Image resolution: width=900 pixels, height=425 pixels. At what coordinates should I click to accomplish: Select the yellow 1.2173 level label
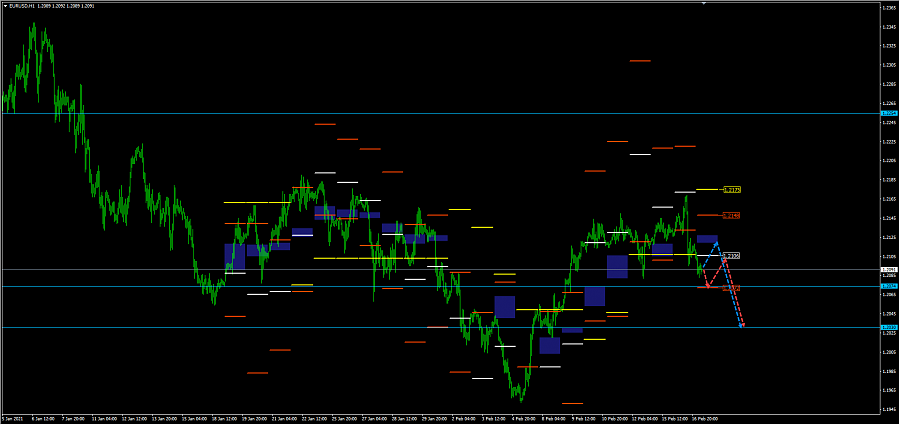[x=732, y=190]
